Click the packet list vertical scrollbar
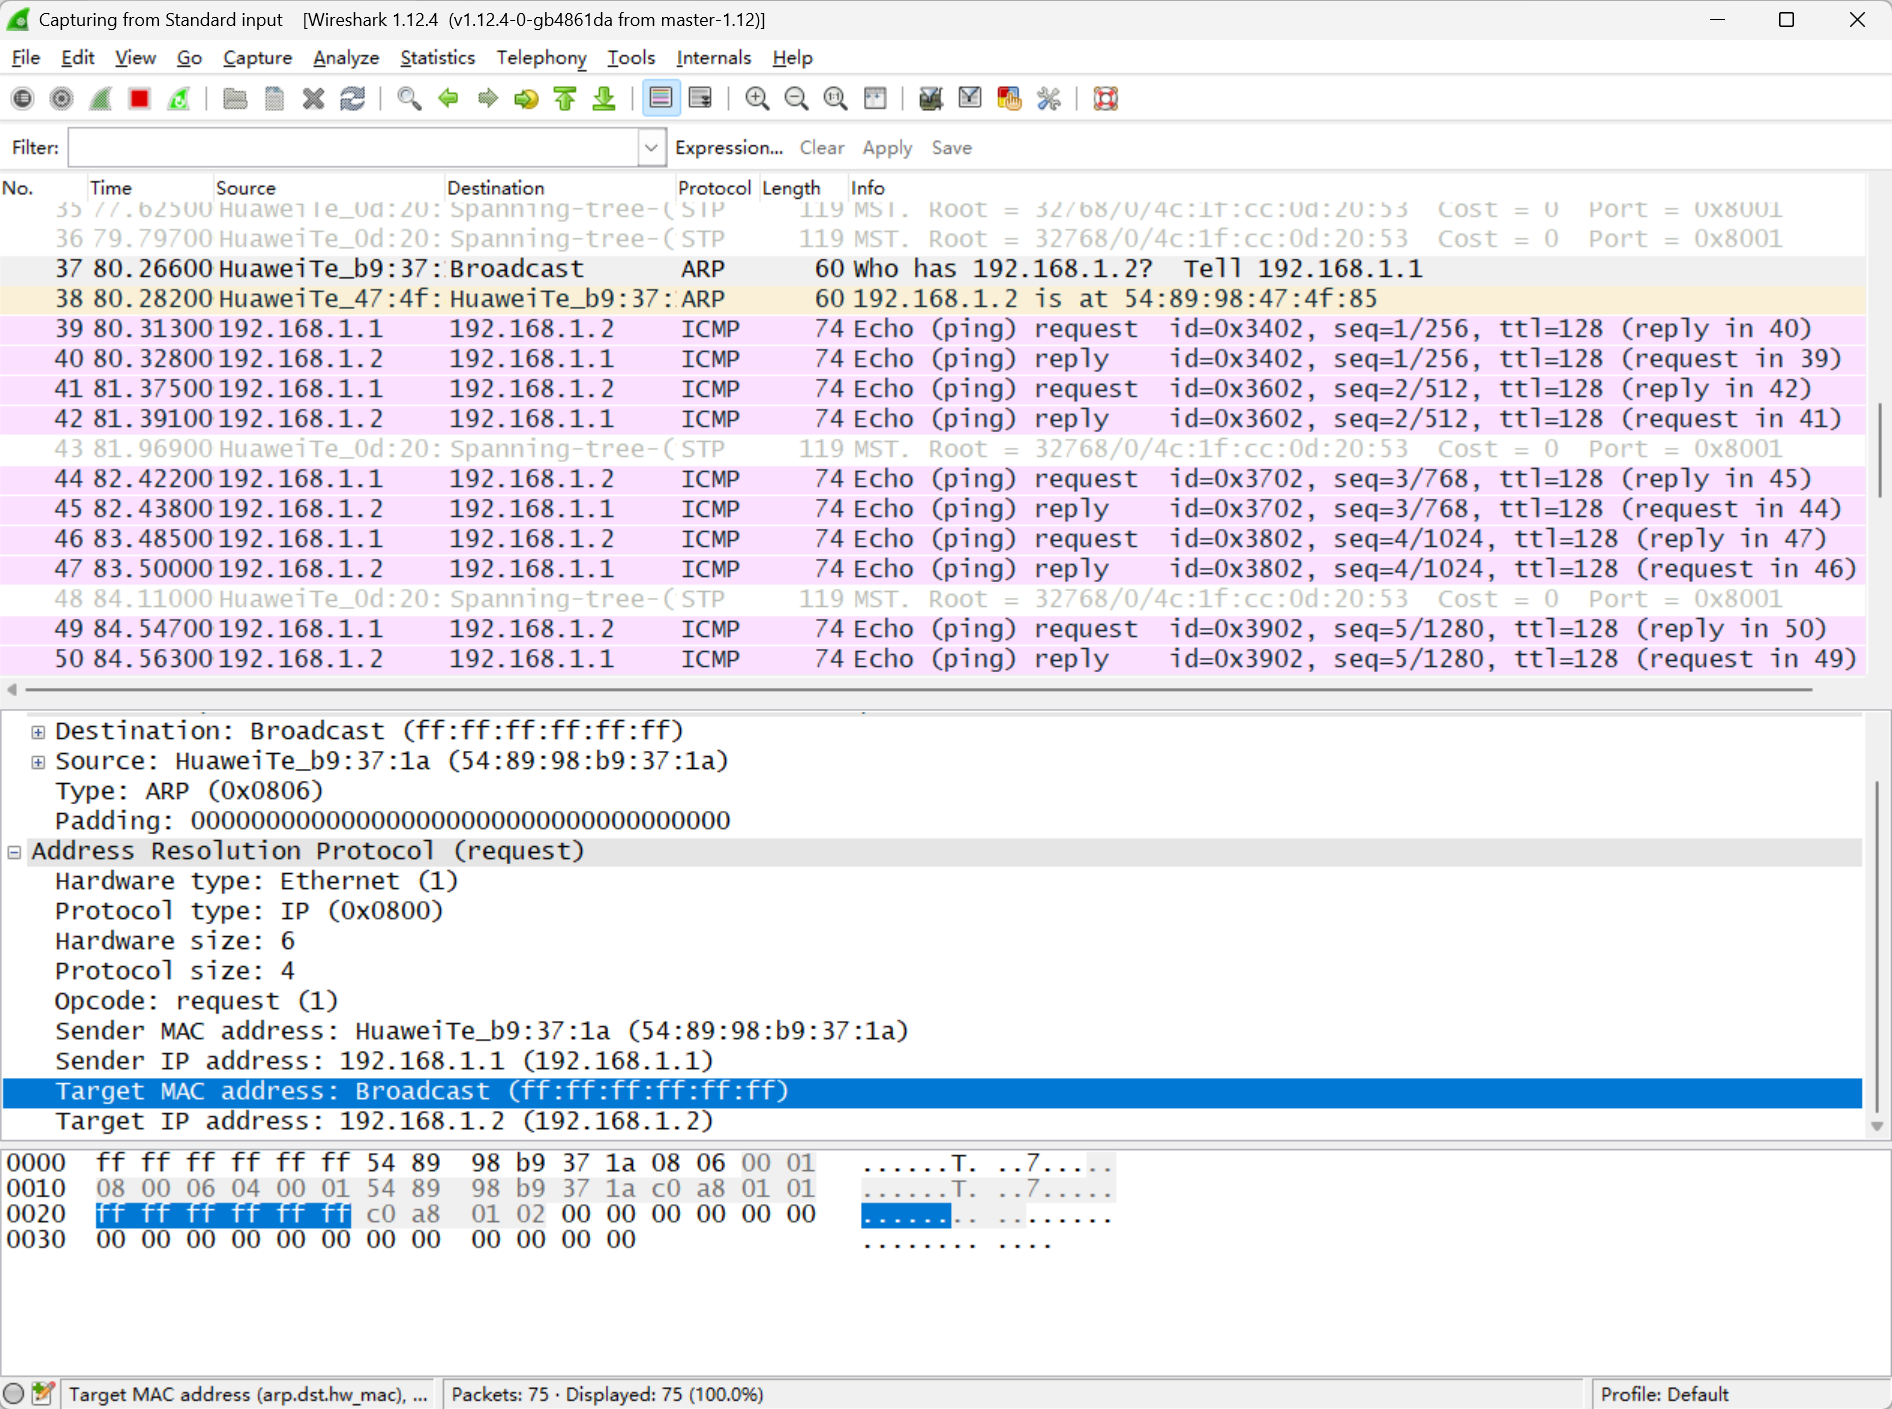 [x=1878, y=450]
